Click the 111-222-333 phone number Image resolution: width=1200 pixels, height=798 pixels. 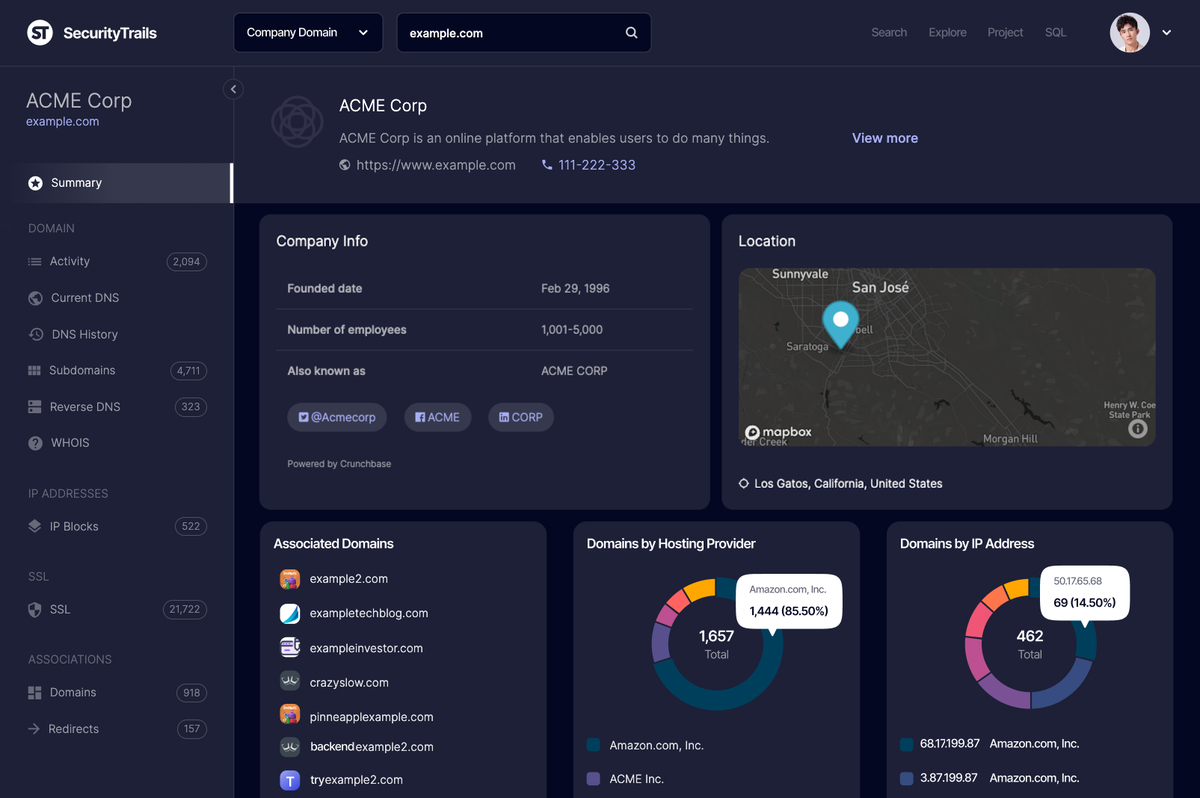[x=597, y=165]
